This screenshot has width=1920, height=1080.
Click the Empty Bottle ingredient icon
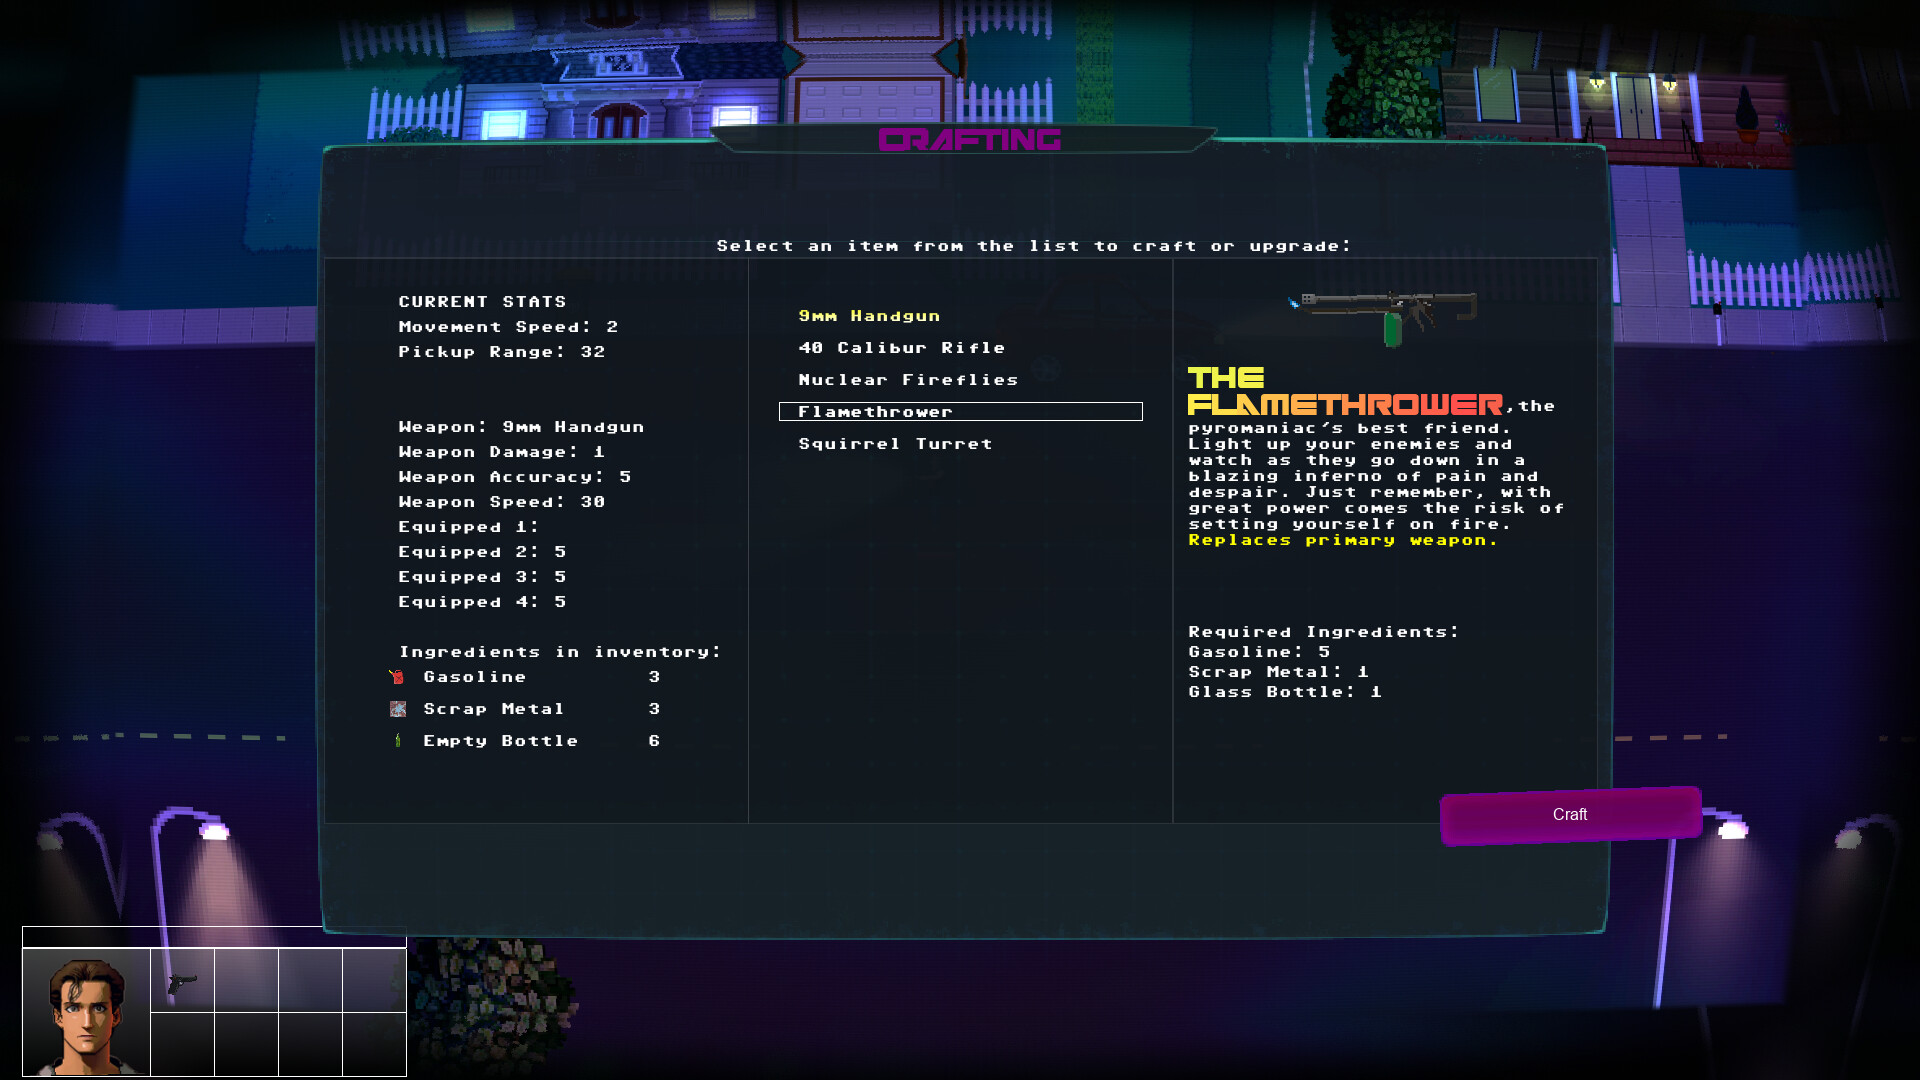(x=398, y=741)
